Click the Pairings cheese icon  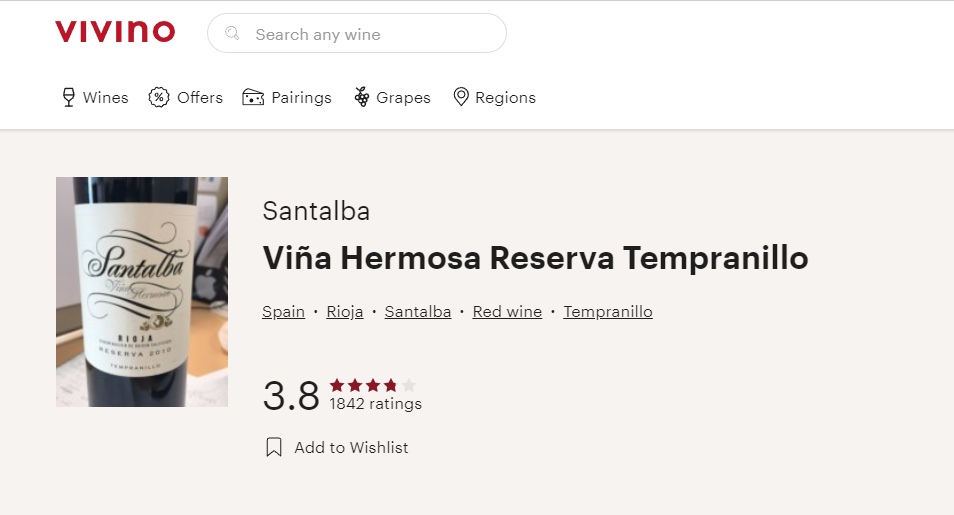coord(253,97)
